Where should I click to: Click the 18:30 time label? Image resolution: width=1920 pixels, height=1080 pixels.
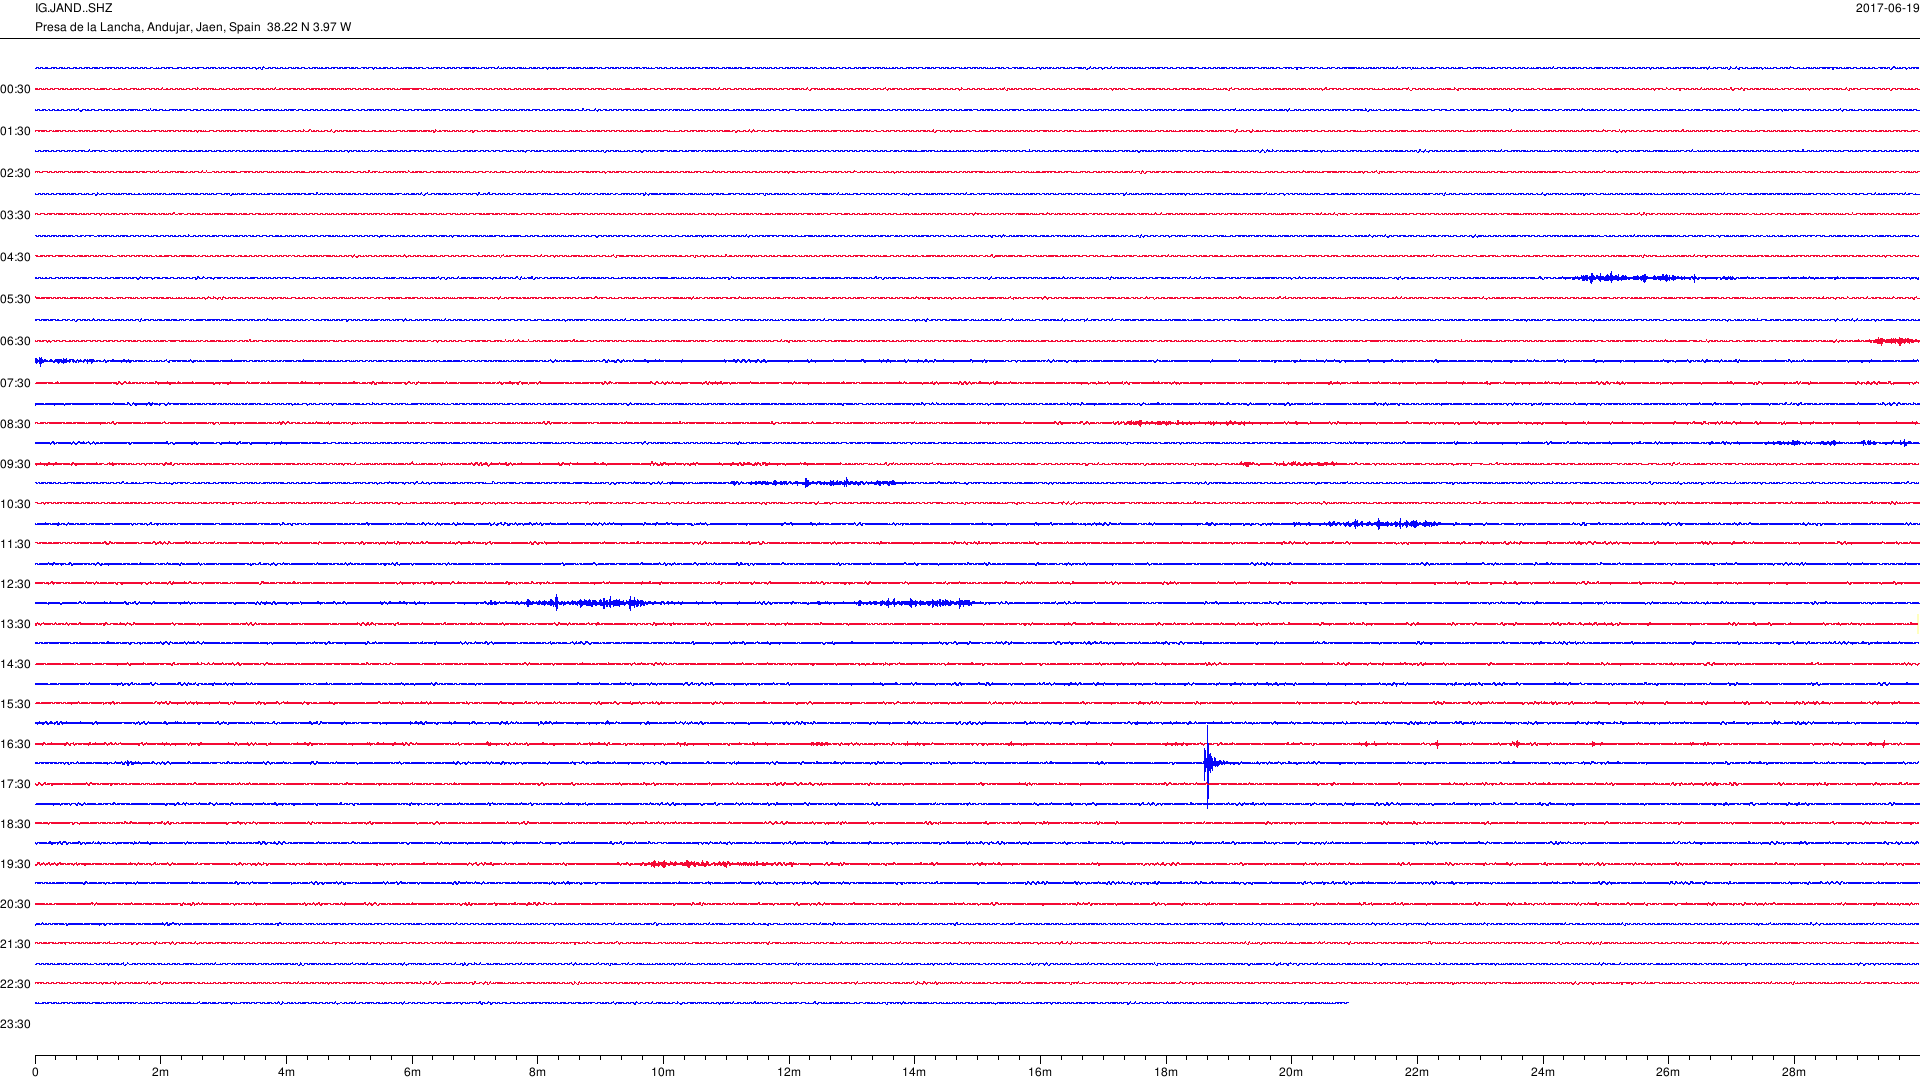click(16, 825)
